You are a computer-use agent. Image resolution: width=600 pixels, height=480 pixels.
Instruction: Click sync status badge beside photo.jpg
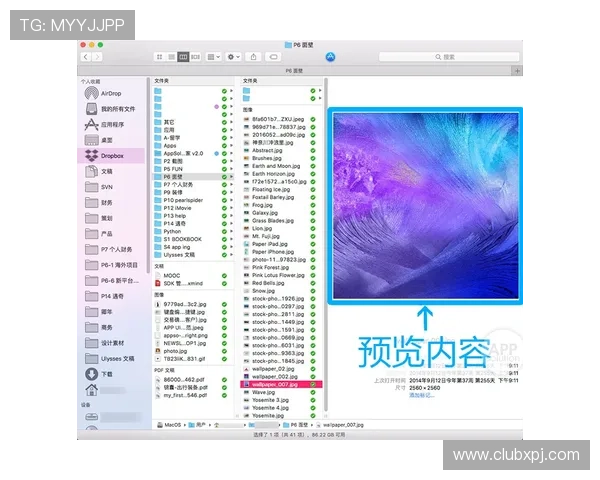pos(225,351)
